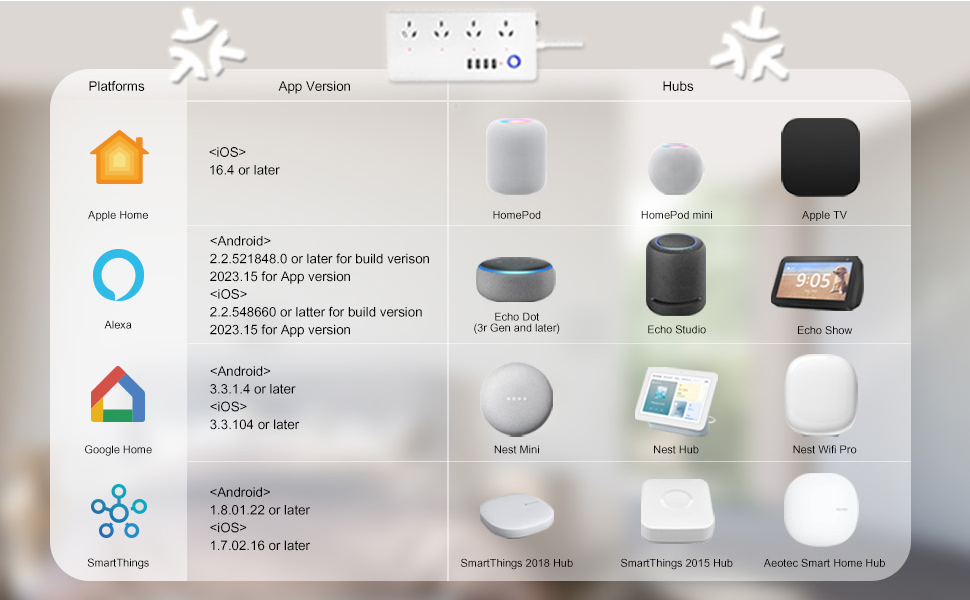Click the Apple Home house icon

[119, 157]
